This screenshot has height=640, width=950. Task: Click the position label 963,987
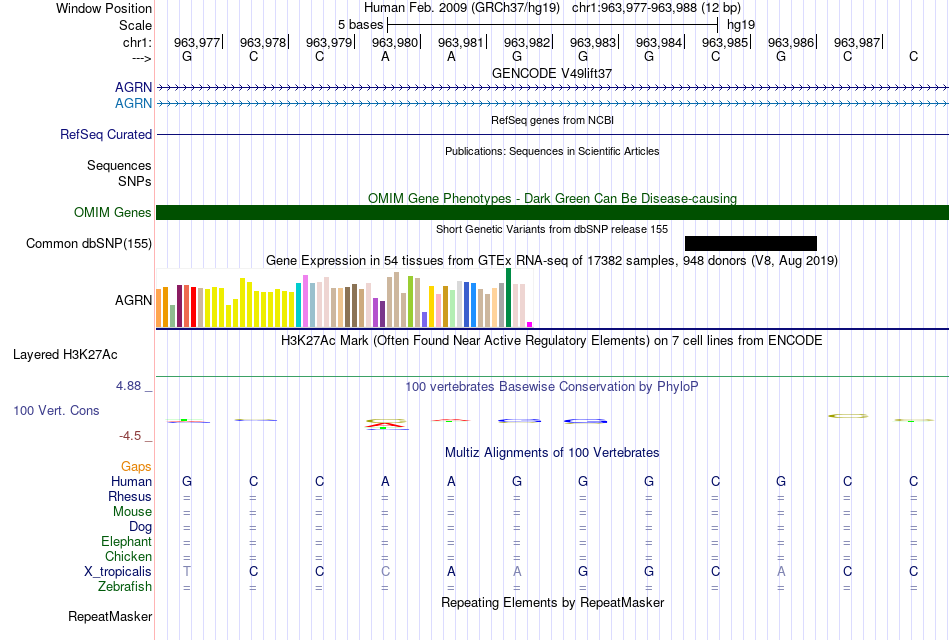(857, 42)
